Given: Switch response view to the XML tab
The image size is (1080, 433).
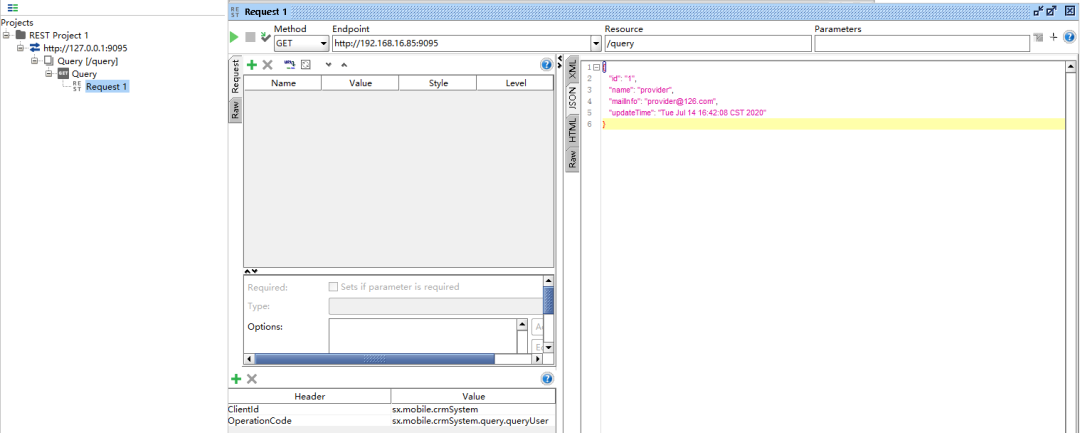Looking at the screenshot, I should click(x=572, y=70).
